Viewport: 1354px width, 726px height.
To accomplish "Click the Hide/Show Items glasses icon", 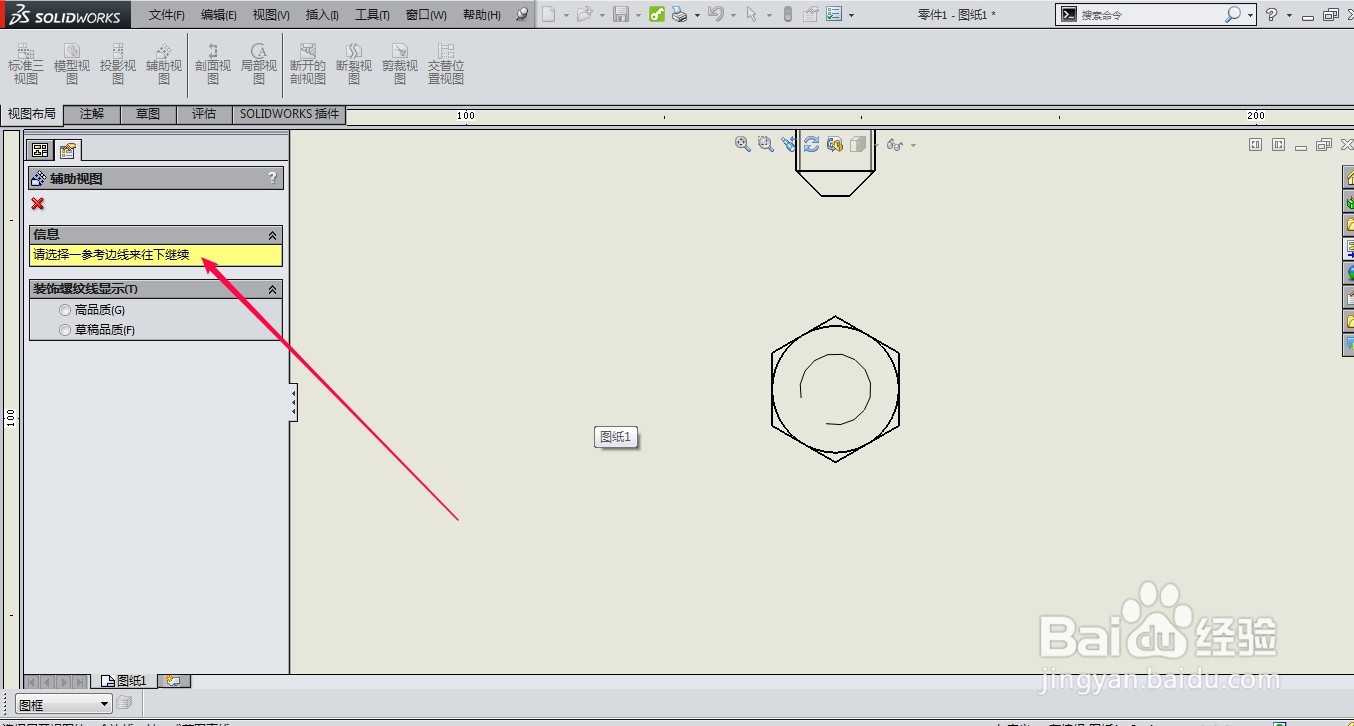I will 894,145.
